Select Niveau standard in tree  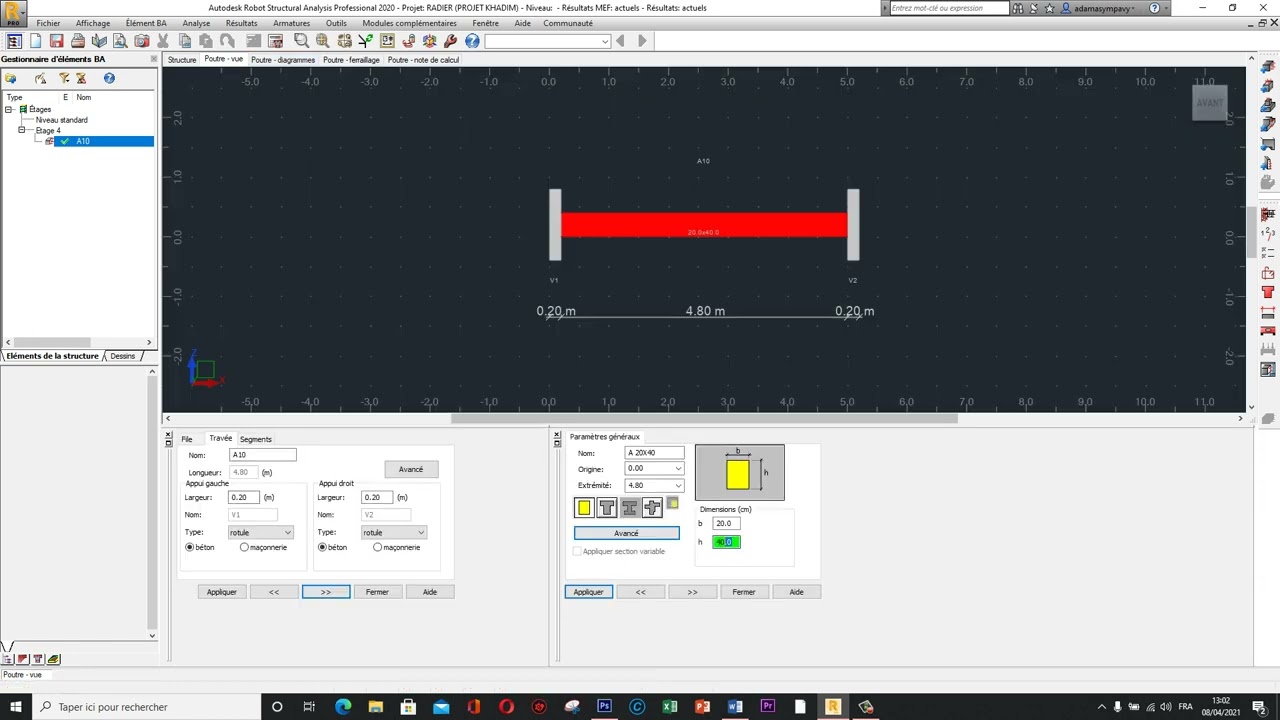[x=62, y=120]
